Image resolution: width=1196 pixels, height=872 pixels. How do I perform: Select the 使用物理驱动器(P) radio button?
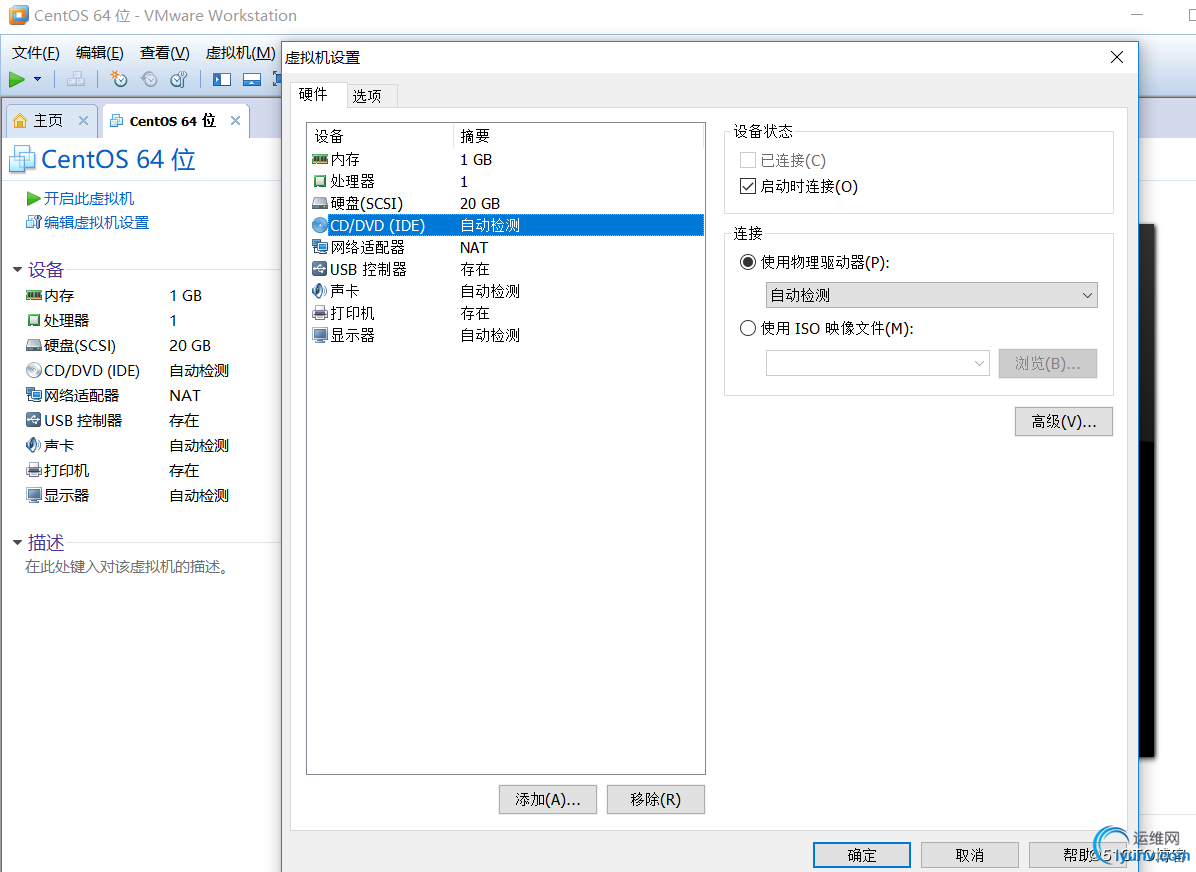(x=748, y=262)
